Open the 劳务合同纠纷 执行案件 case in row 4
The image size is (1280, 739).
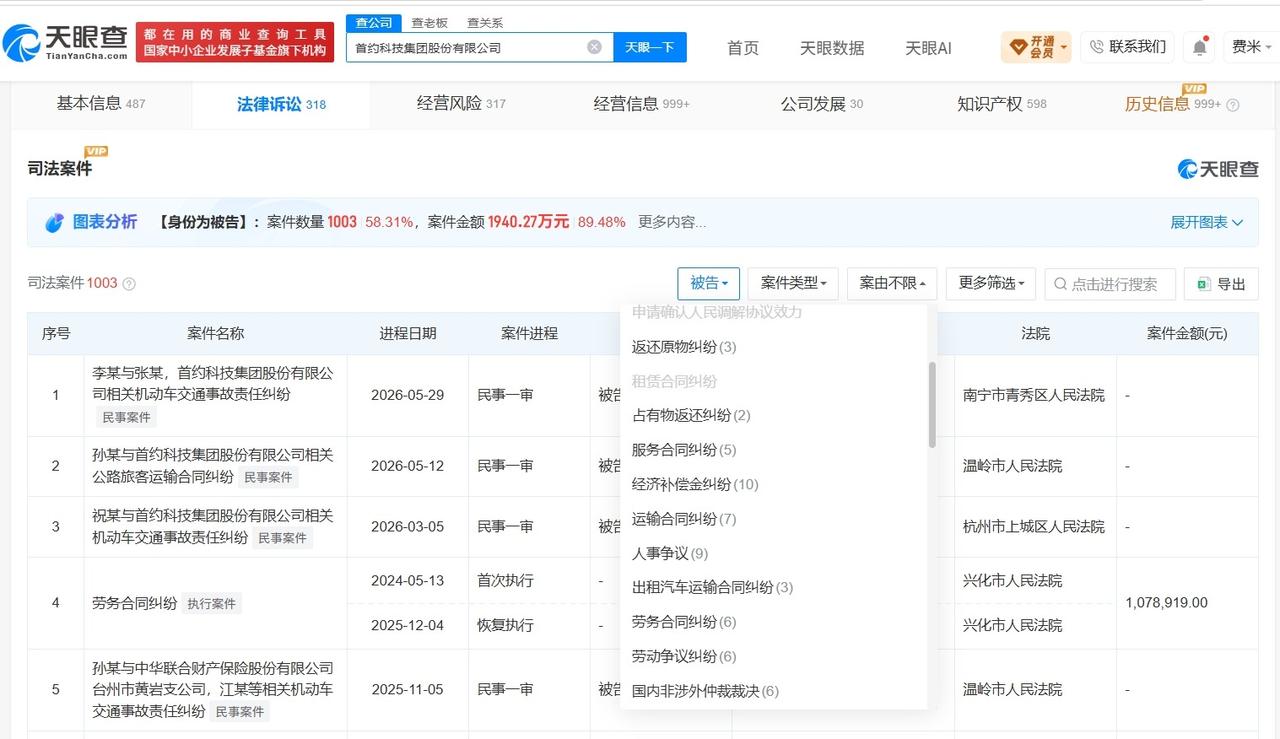pos(134,603)
